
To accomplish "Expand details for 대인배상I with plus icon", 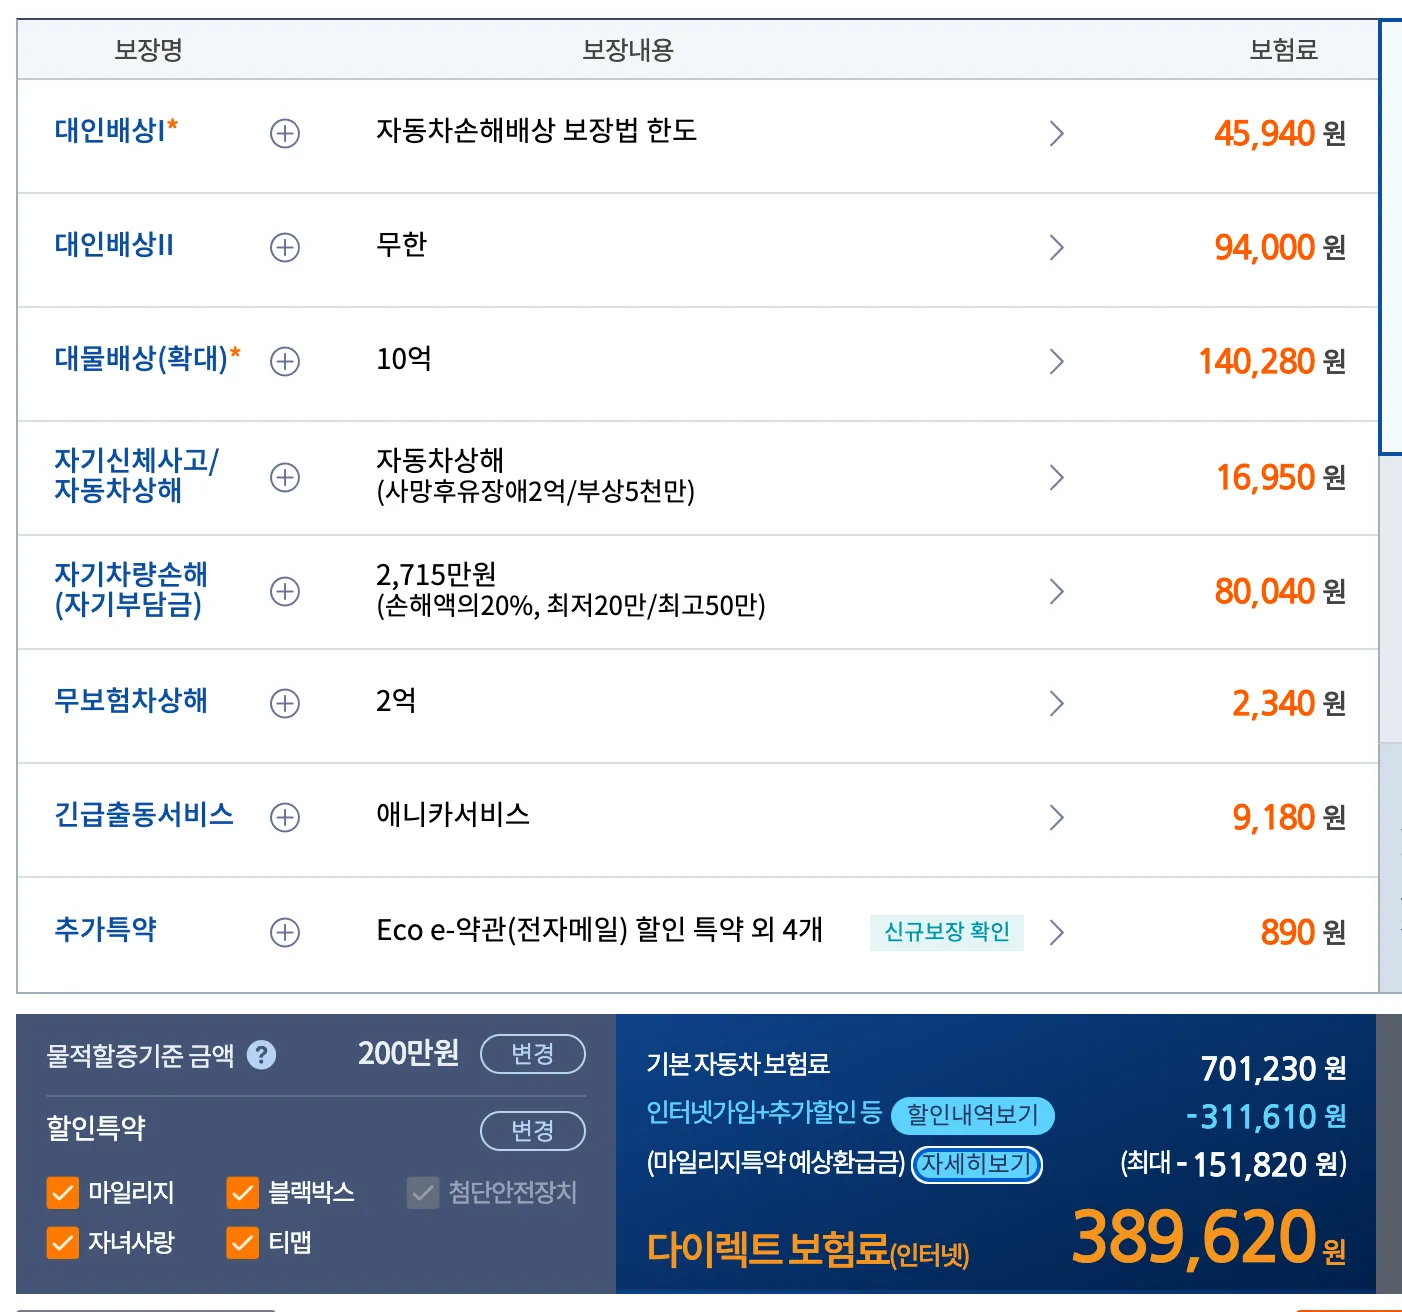I will tap(284, 134).
